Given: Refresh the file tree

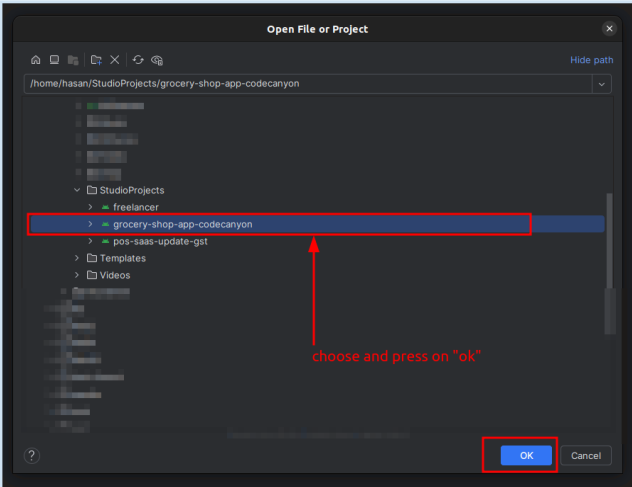Looking at the screenshot, I should click(138, 60).
